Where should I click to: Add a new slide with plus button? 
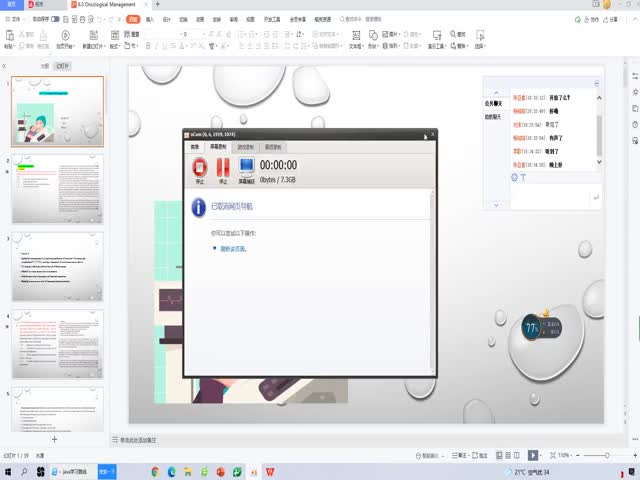54,440
